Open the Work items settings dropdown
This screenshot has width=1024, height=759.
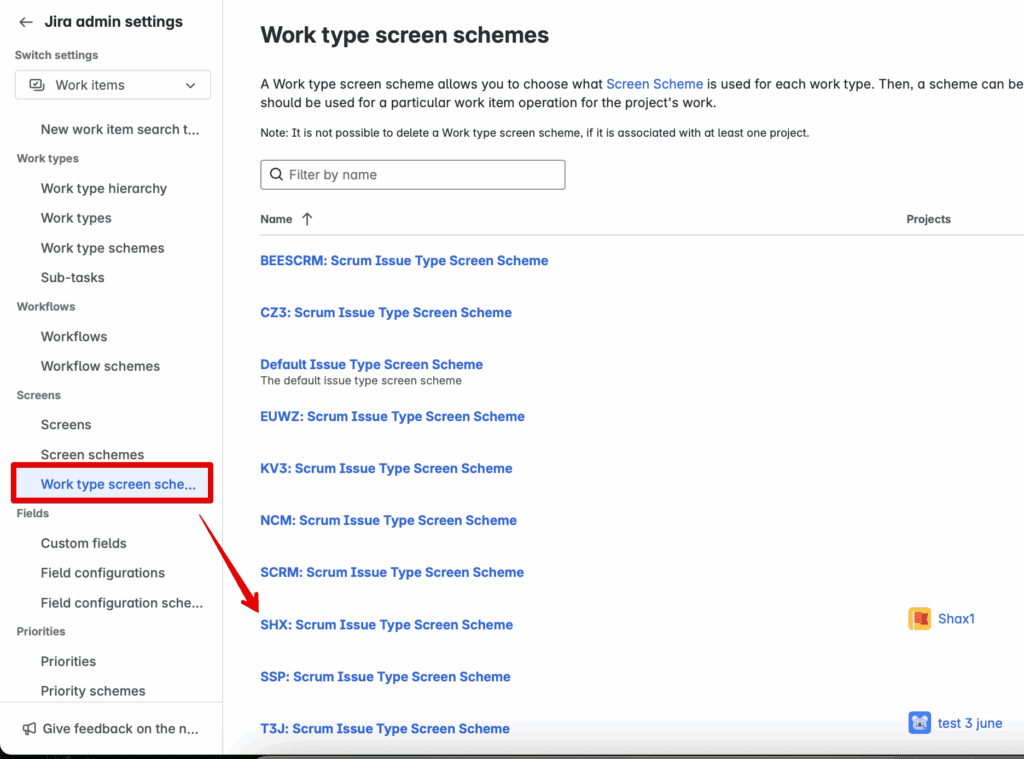point(112,85)
